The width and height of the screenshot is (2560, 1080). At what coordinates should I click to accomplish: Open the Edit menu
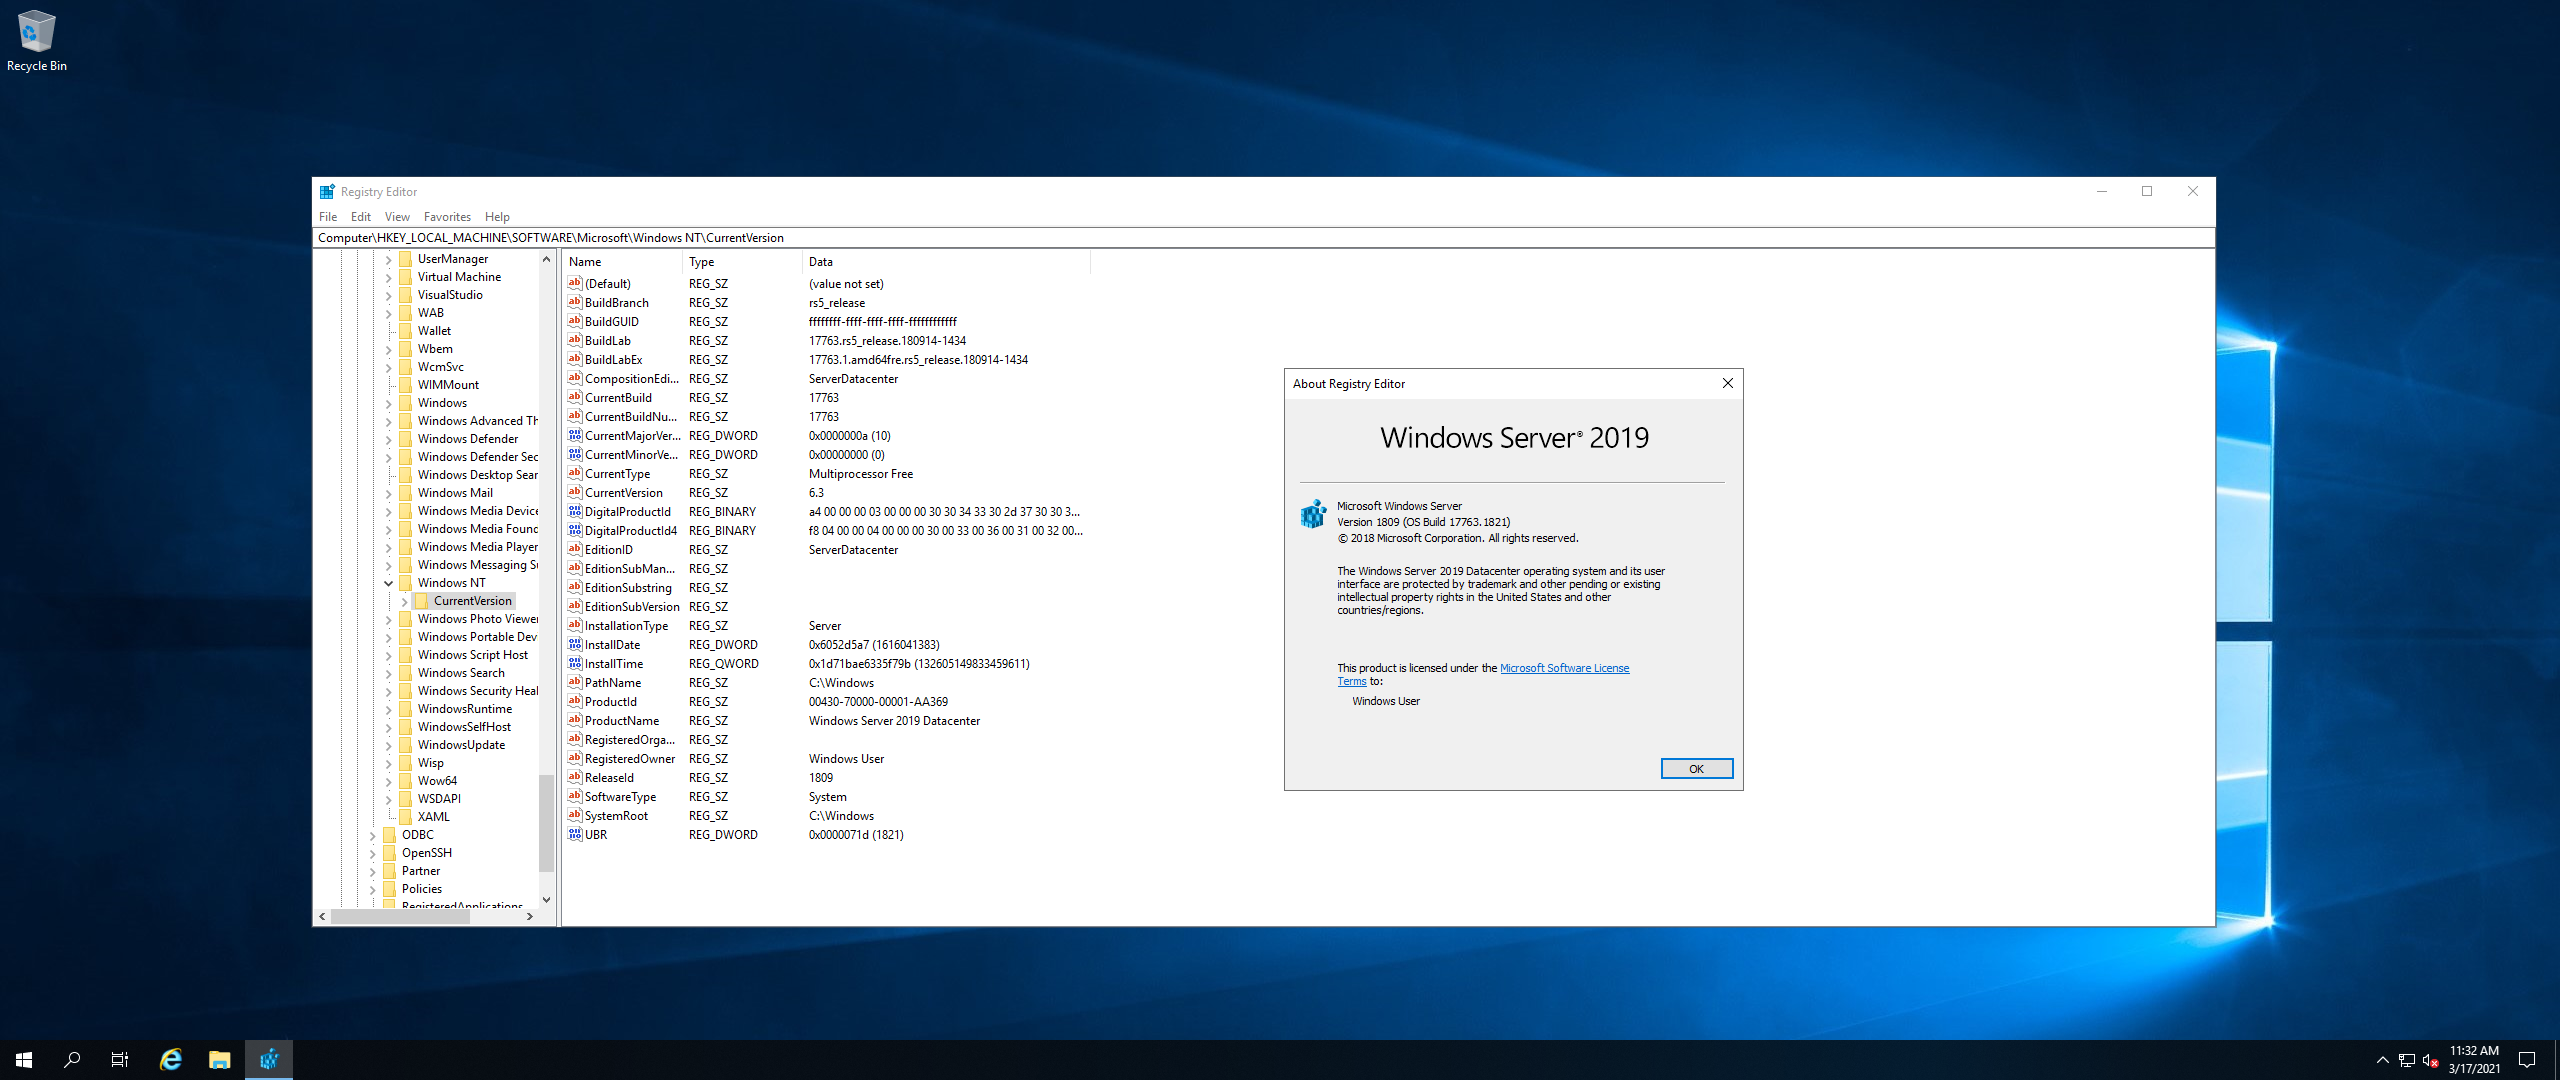(x=361, y=216)
